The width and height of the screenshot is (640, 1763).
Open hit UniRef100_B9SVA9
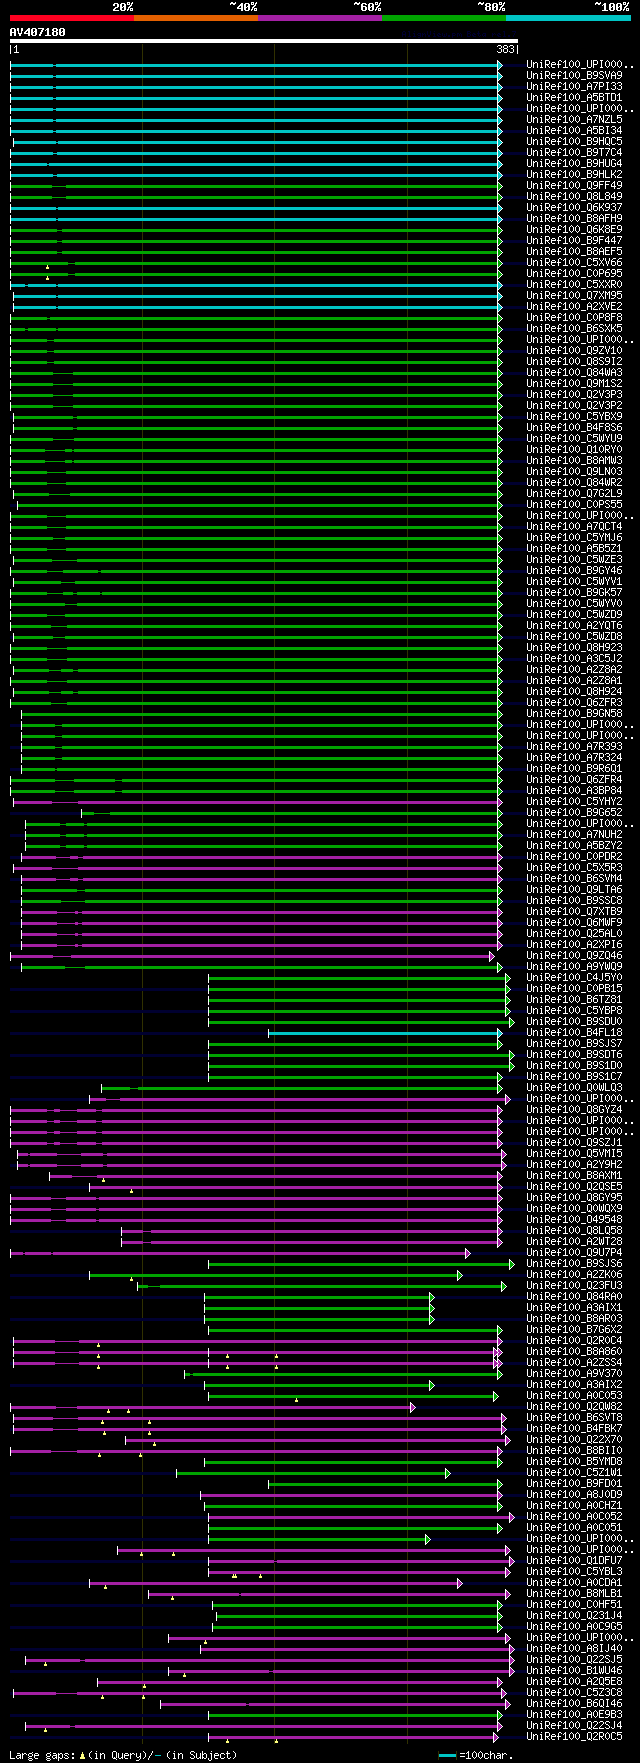574,75
